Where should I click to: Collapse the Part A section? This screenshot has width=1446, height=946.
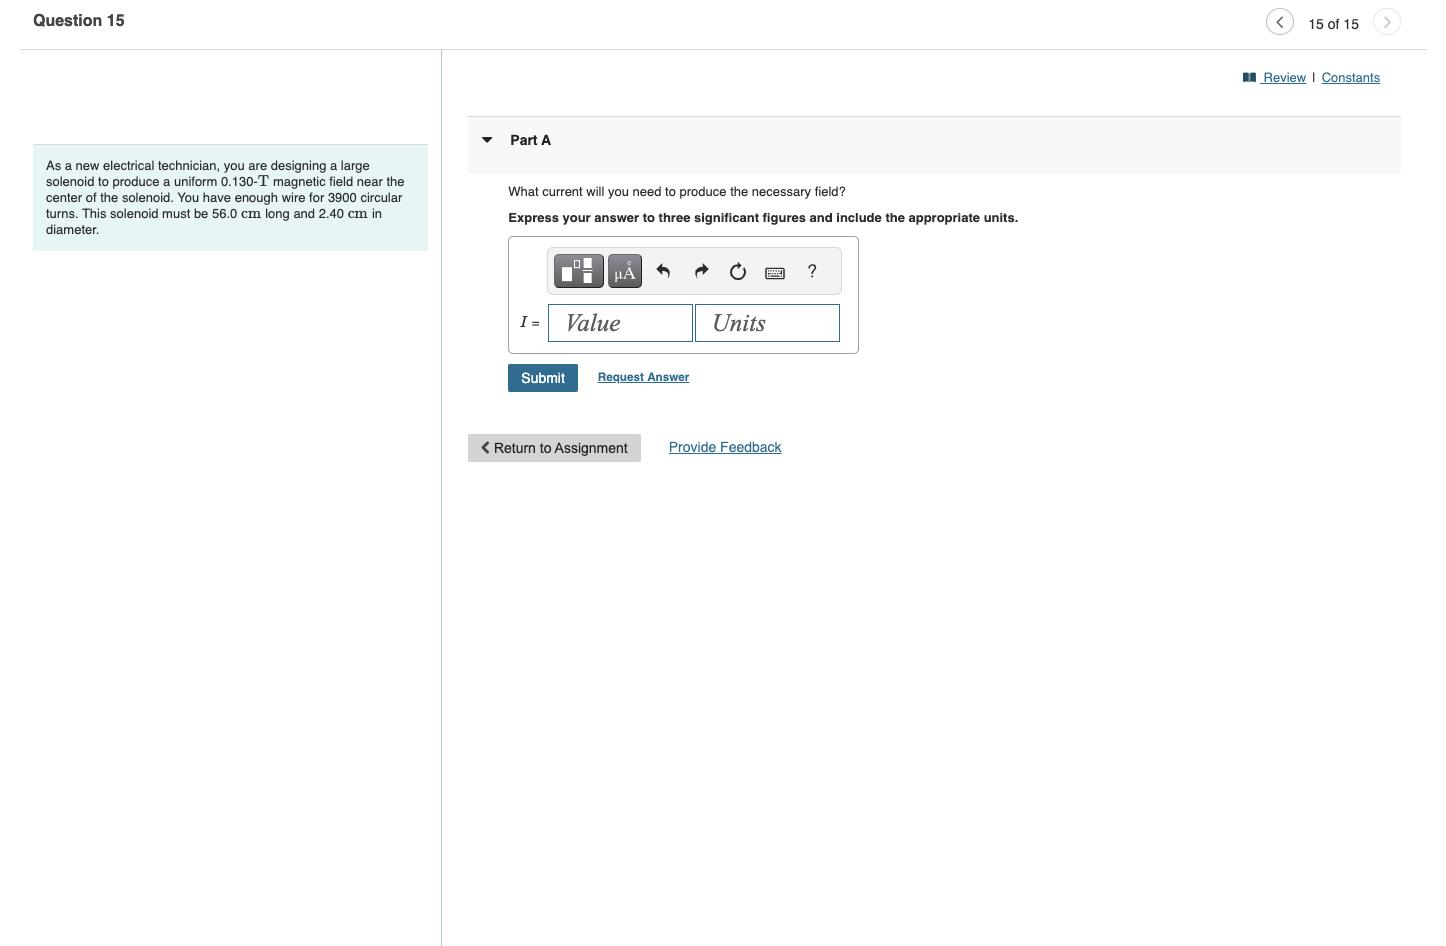487,140
